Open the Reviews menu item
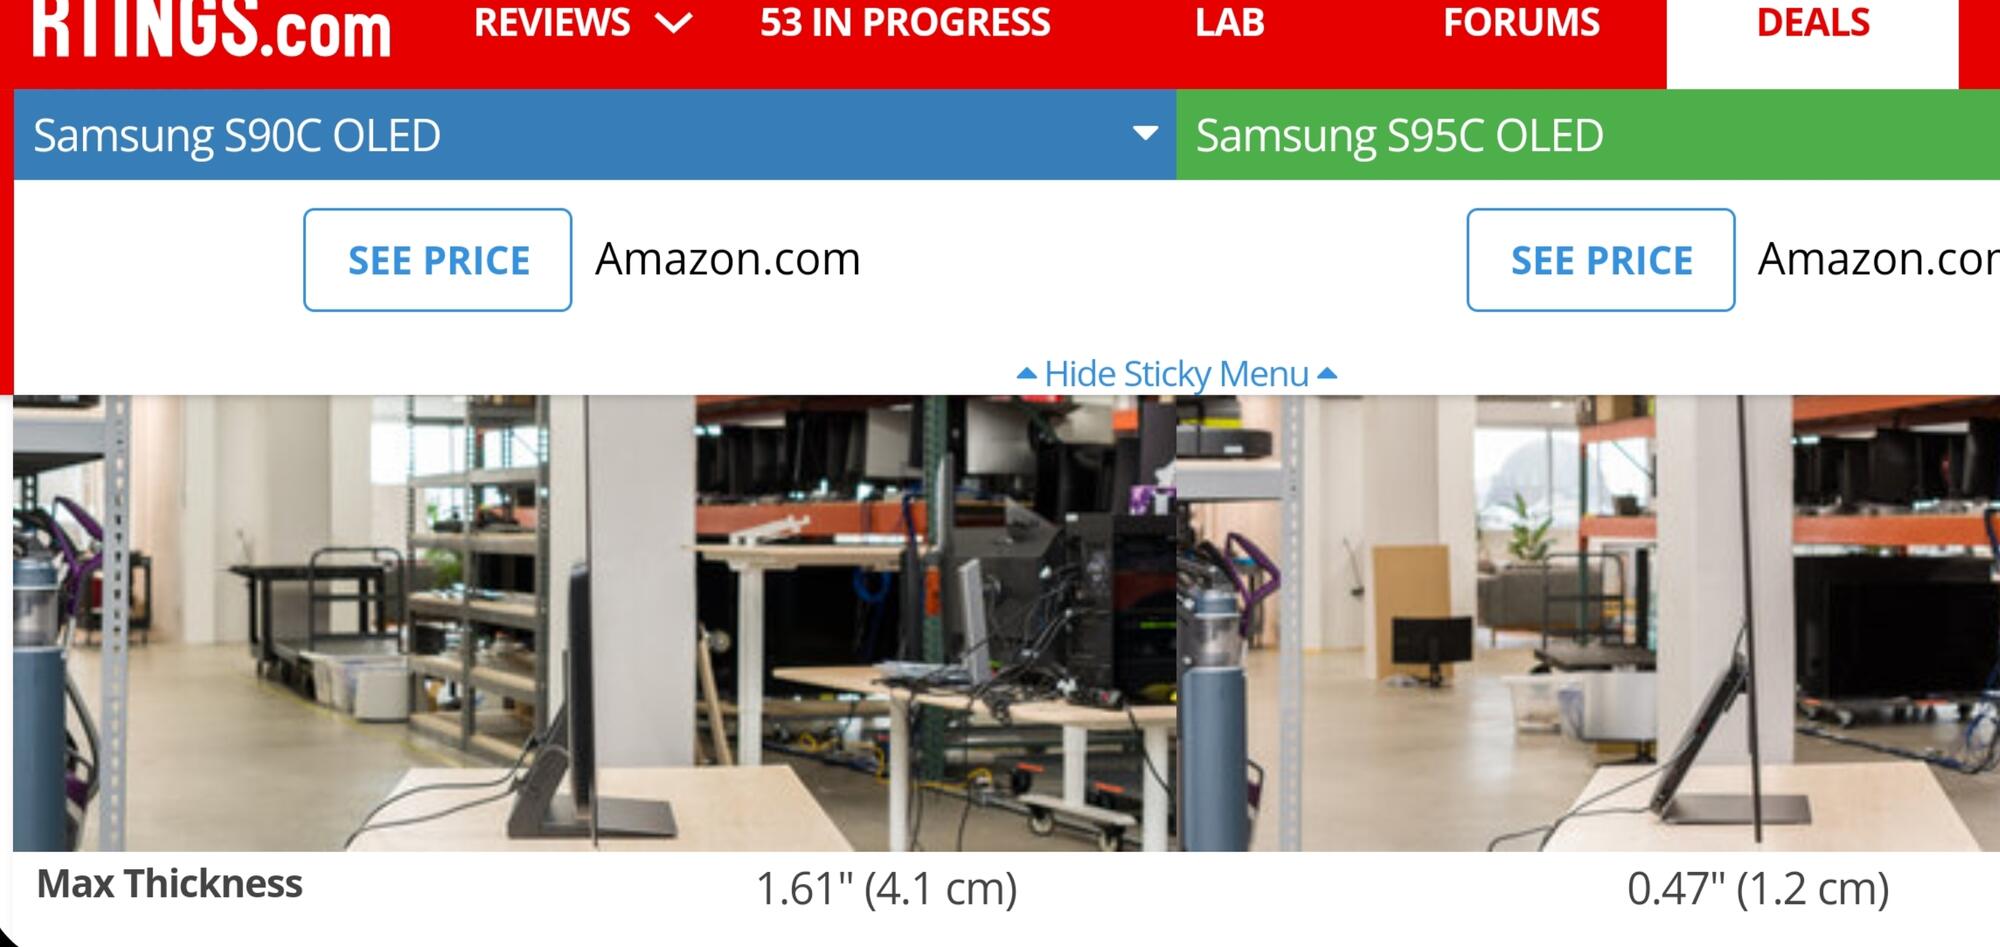The height and width of the screenshot is (947, 2000). pyautogui.click(x=552, y=22)
